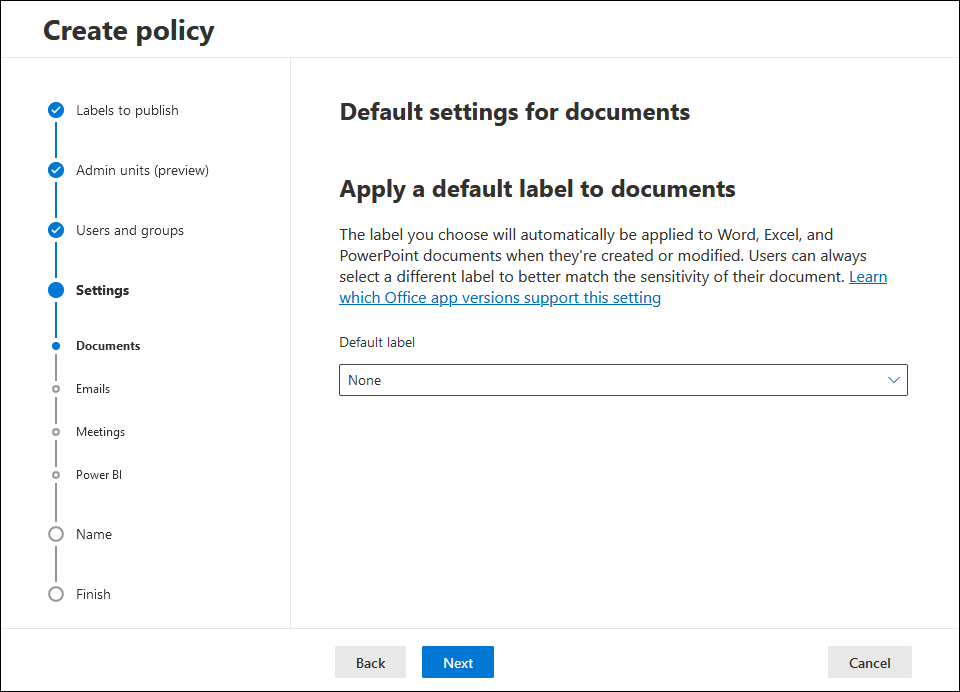960x692 pixels.
Task: Click the Emails sub-step circle marker
Action: (56, 389)
